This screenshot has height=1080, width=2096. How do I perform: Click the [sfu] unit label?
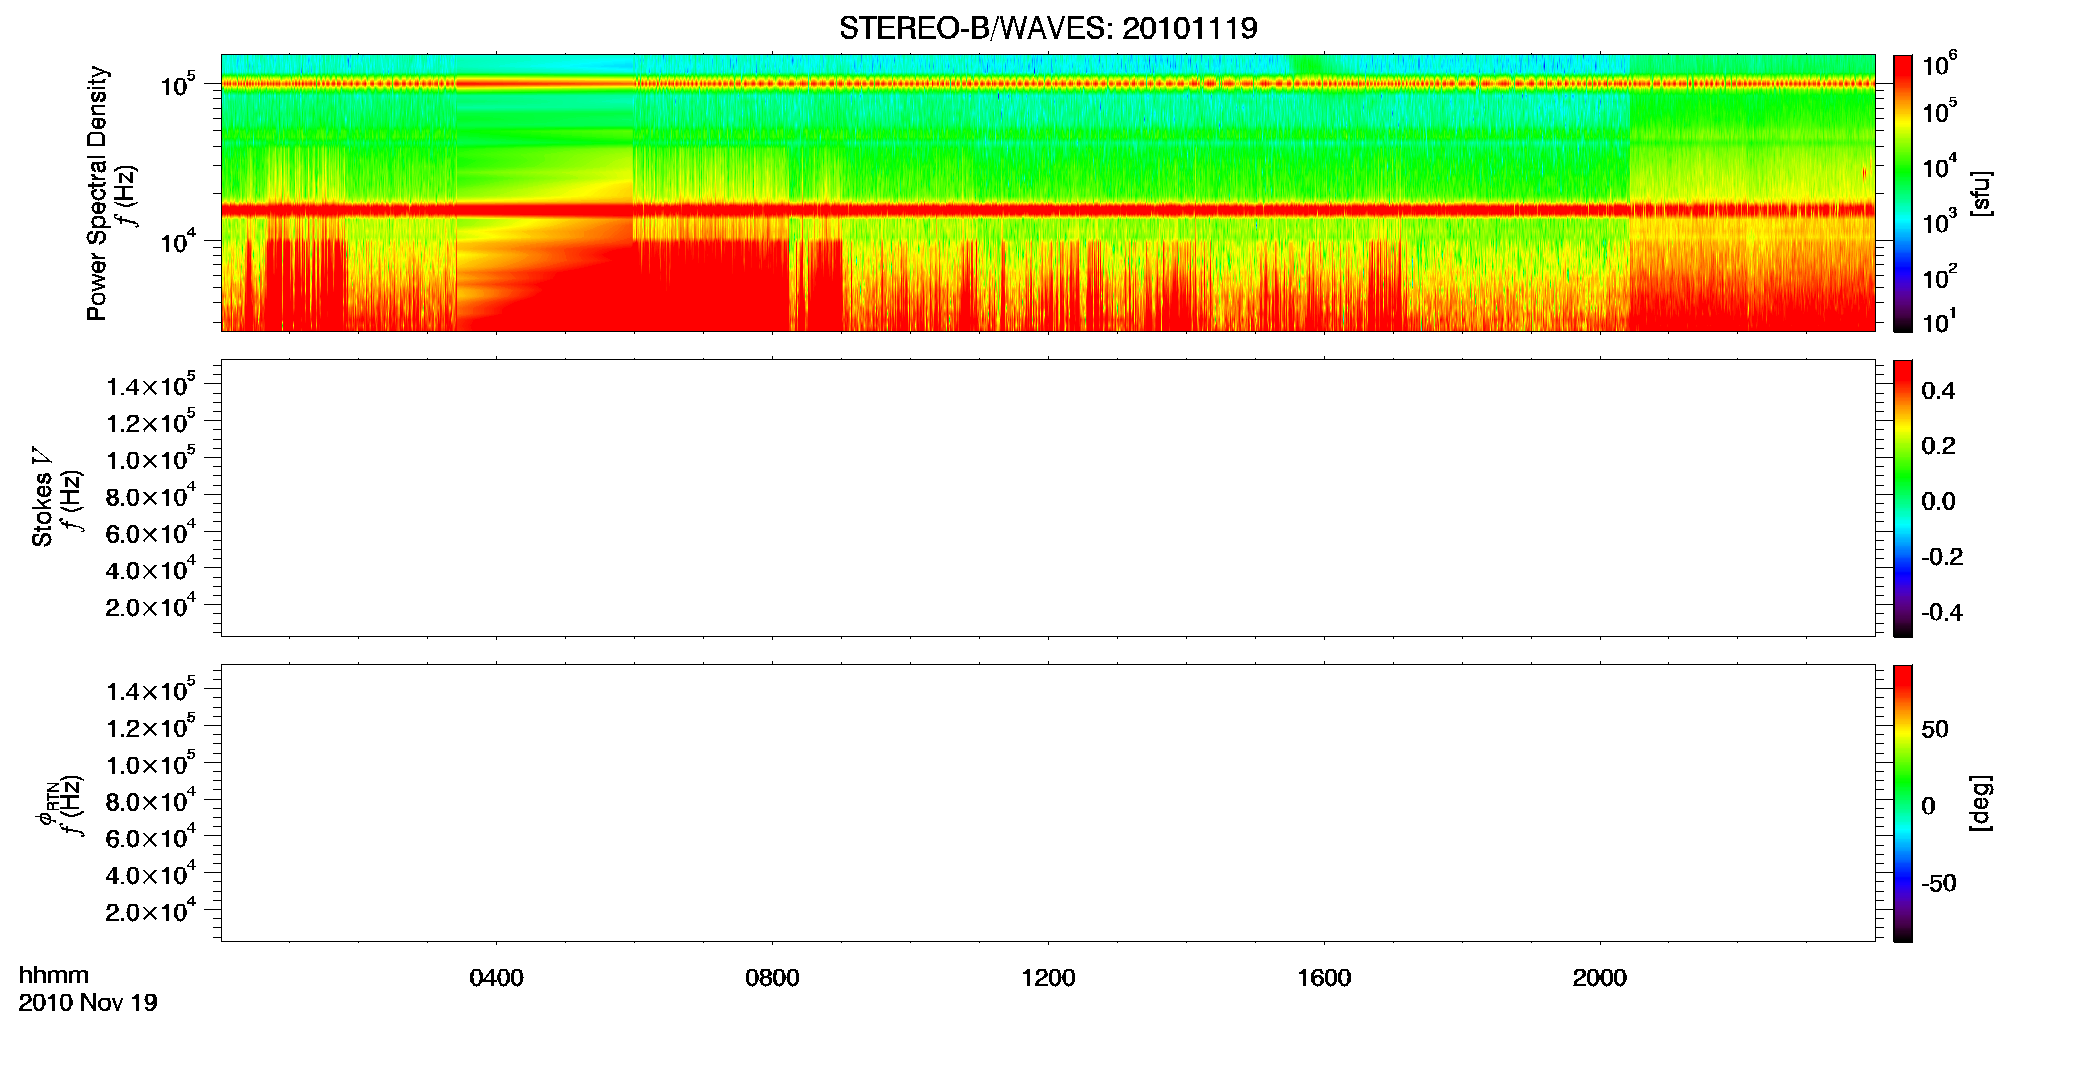(1981, 193)
